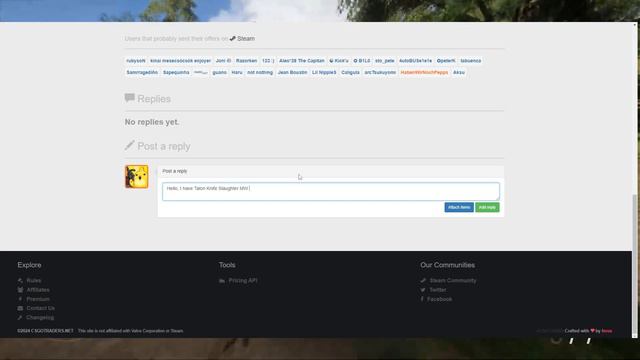The width and height of the screenshot is (640, 360).
Task: Open the Steam link in offers heading
Action: click(246, 38)
